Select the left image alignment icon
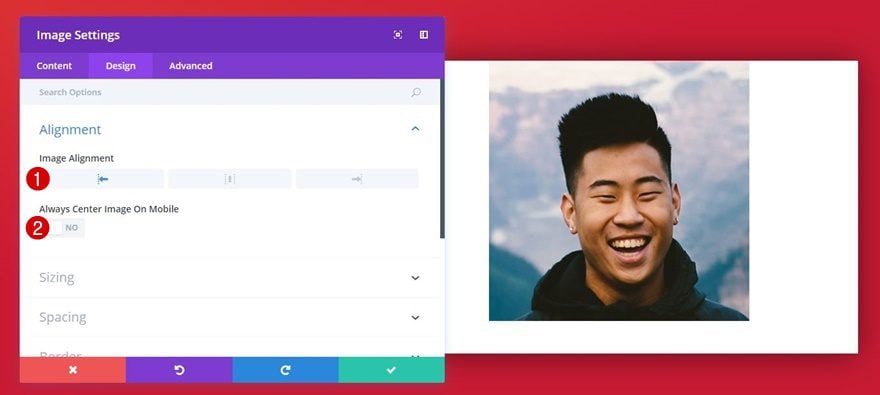880x395 pixels. point(102,179)
